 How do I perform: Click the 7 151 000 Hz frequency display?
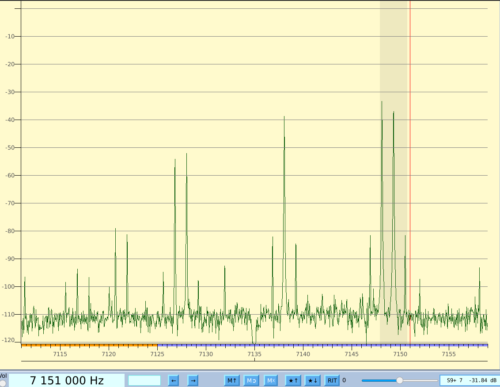67,380
